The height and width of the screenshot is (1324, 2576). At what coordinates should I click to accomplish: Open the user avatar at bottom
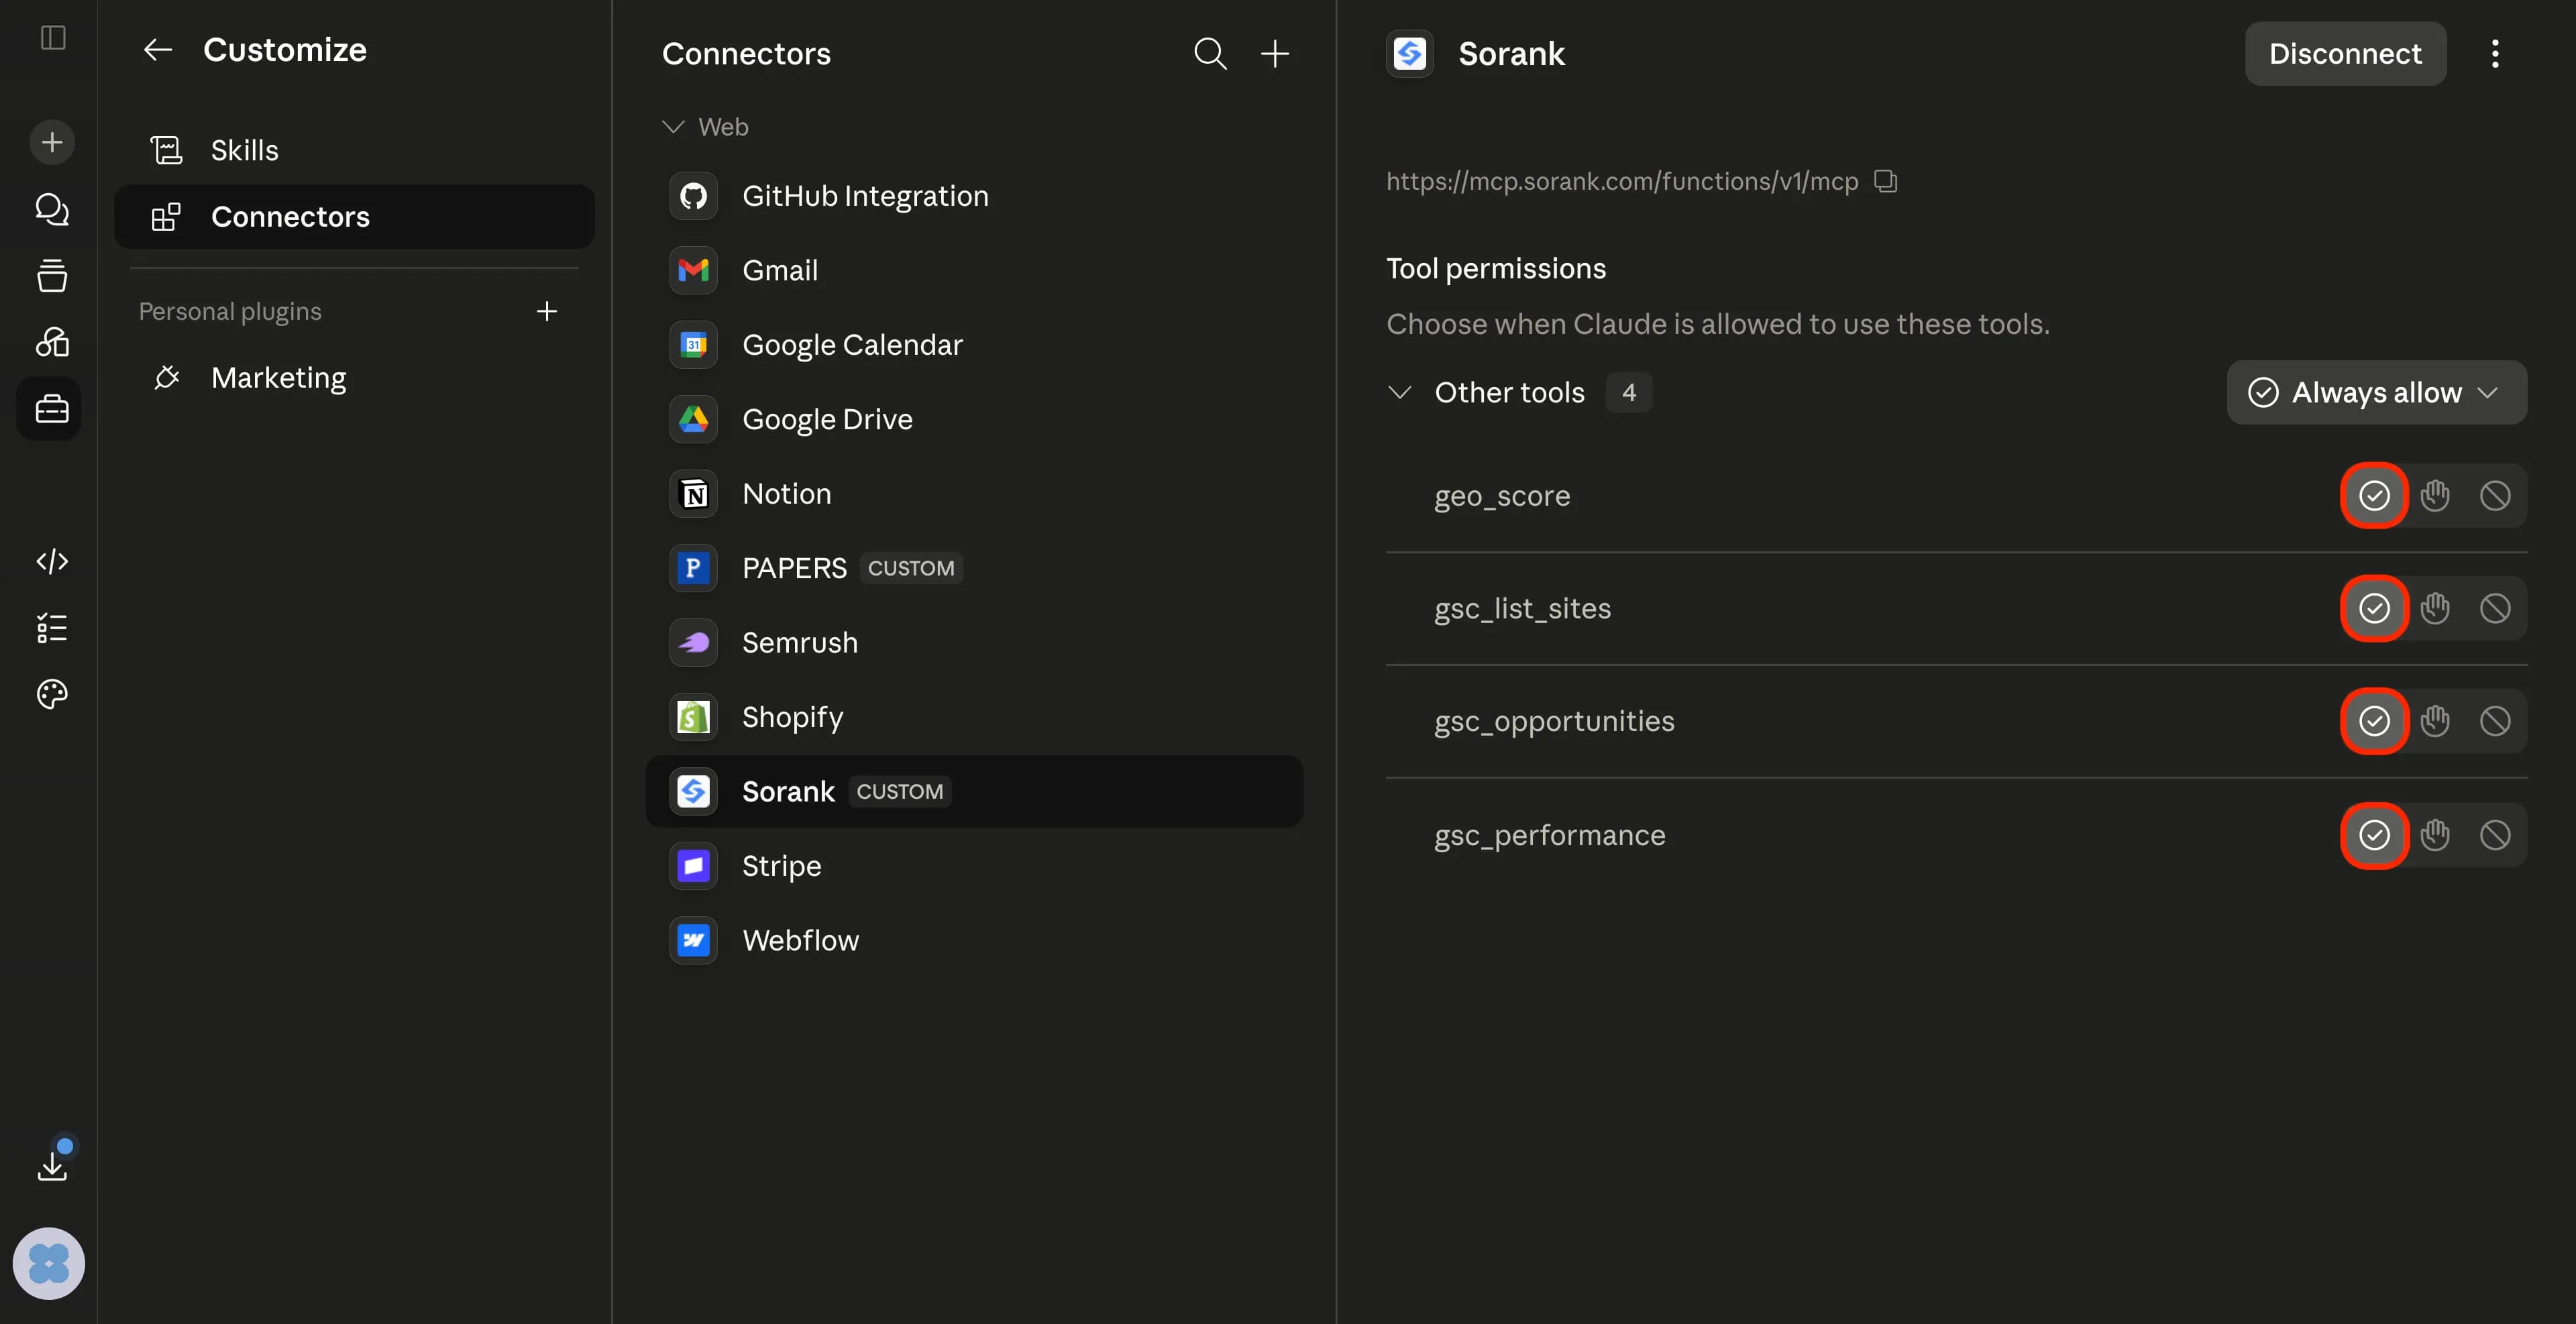coord(49,1263)
